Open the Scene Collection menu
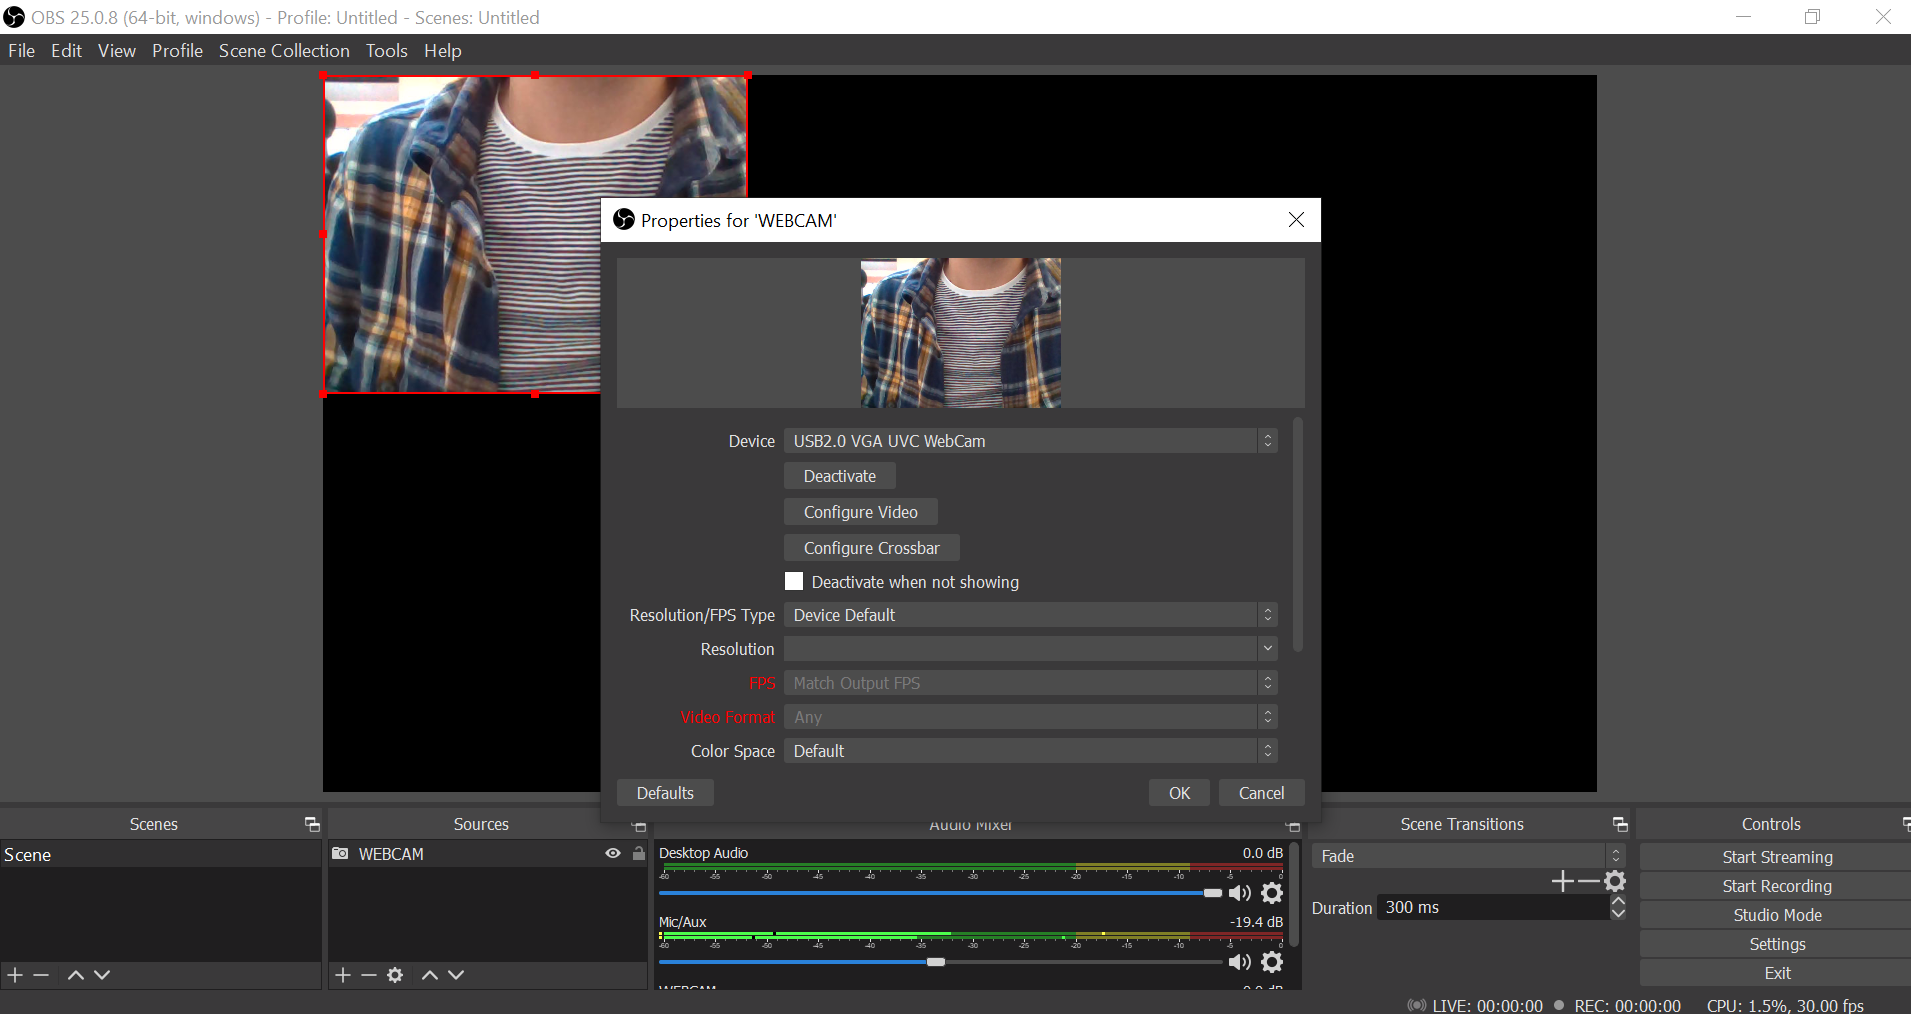The width and height of the screenshot is (1911, 1014). coord(284,50)
